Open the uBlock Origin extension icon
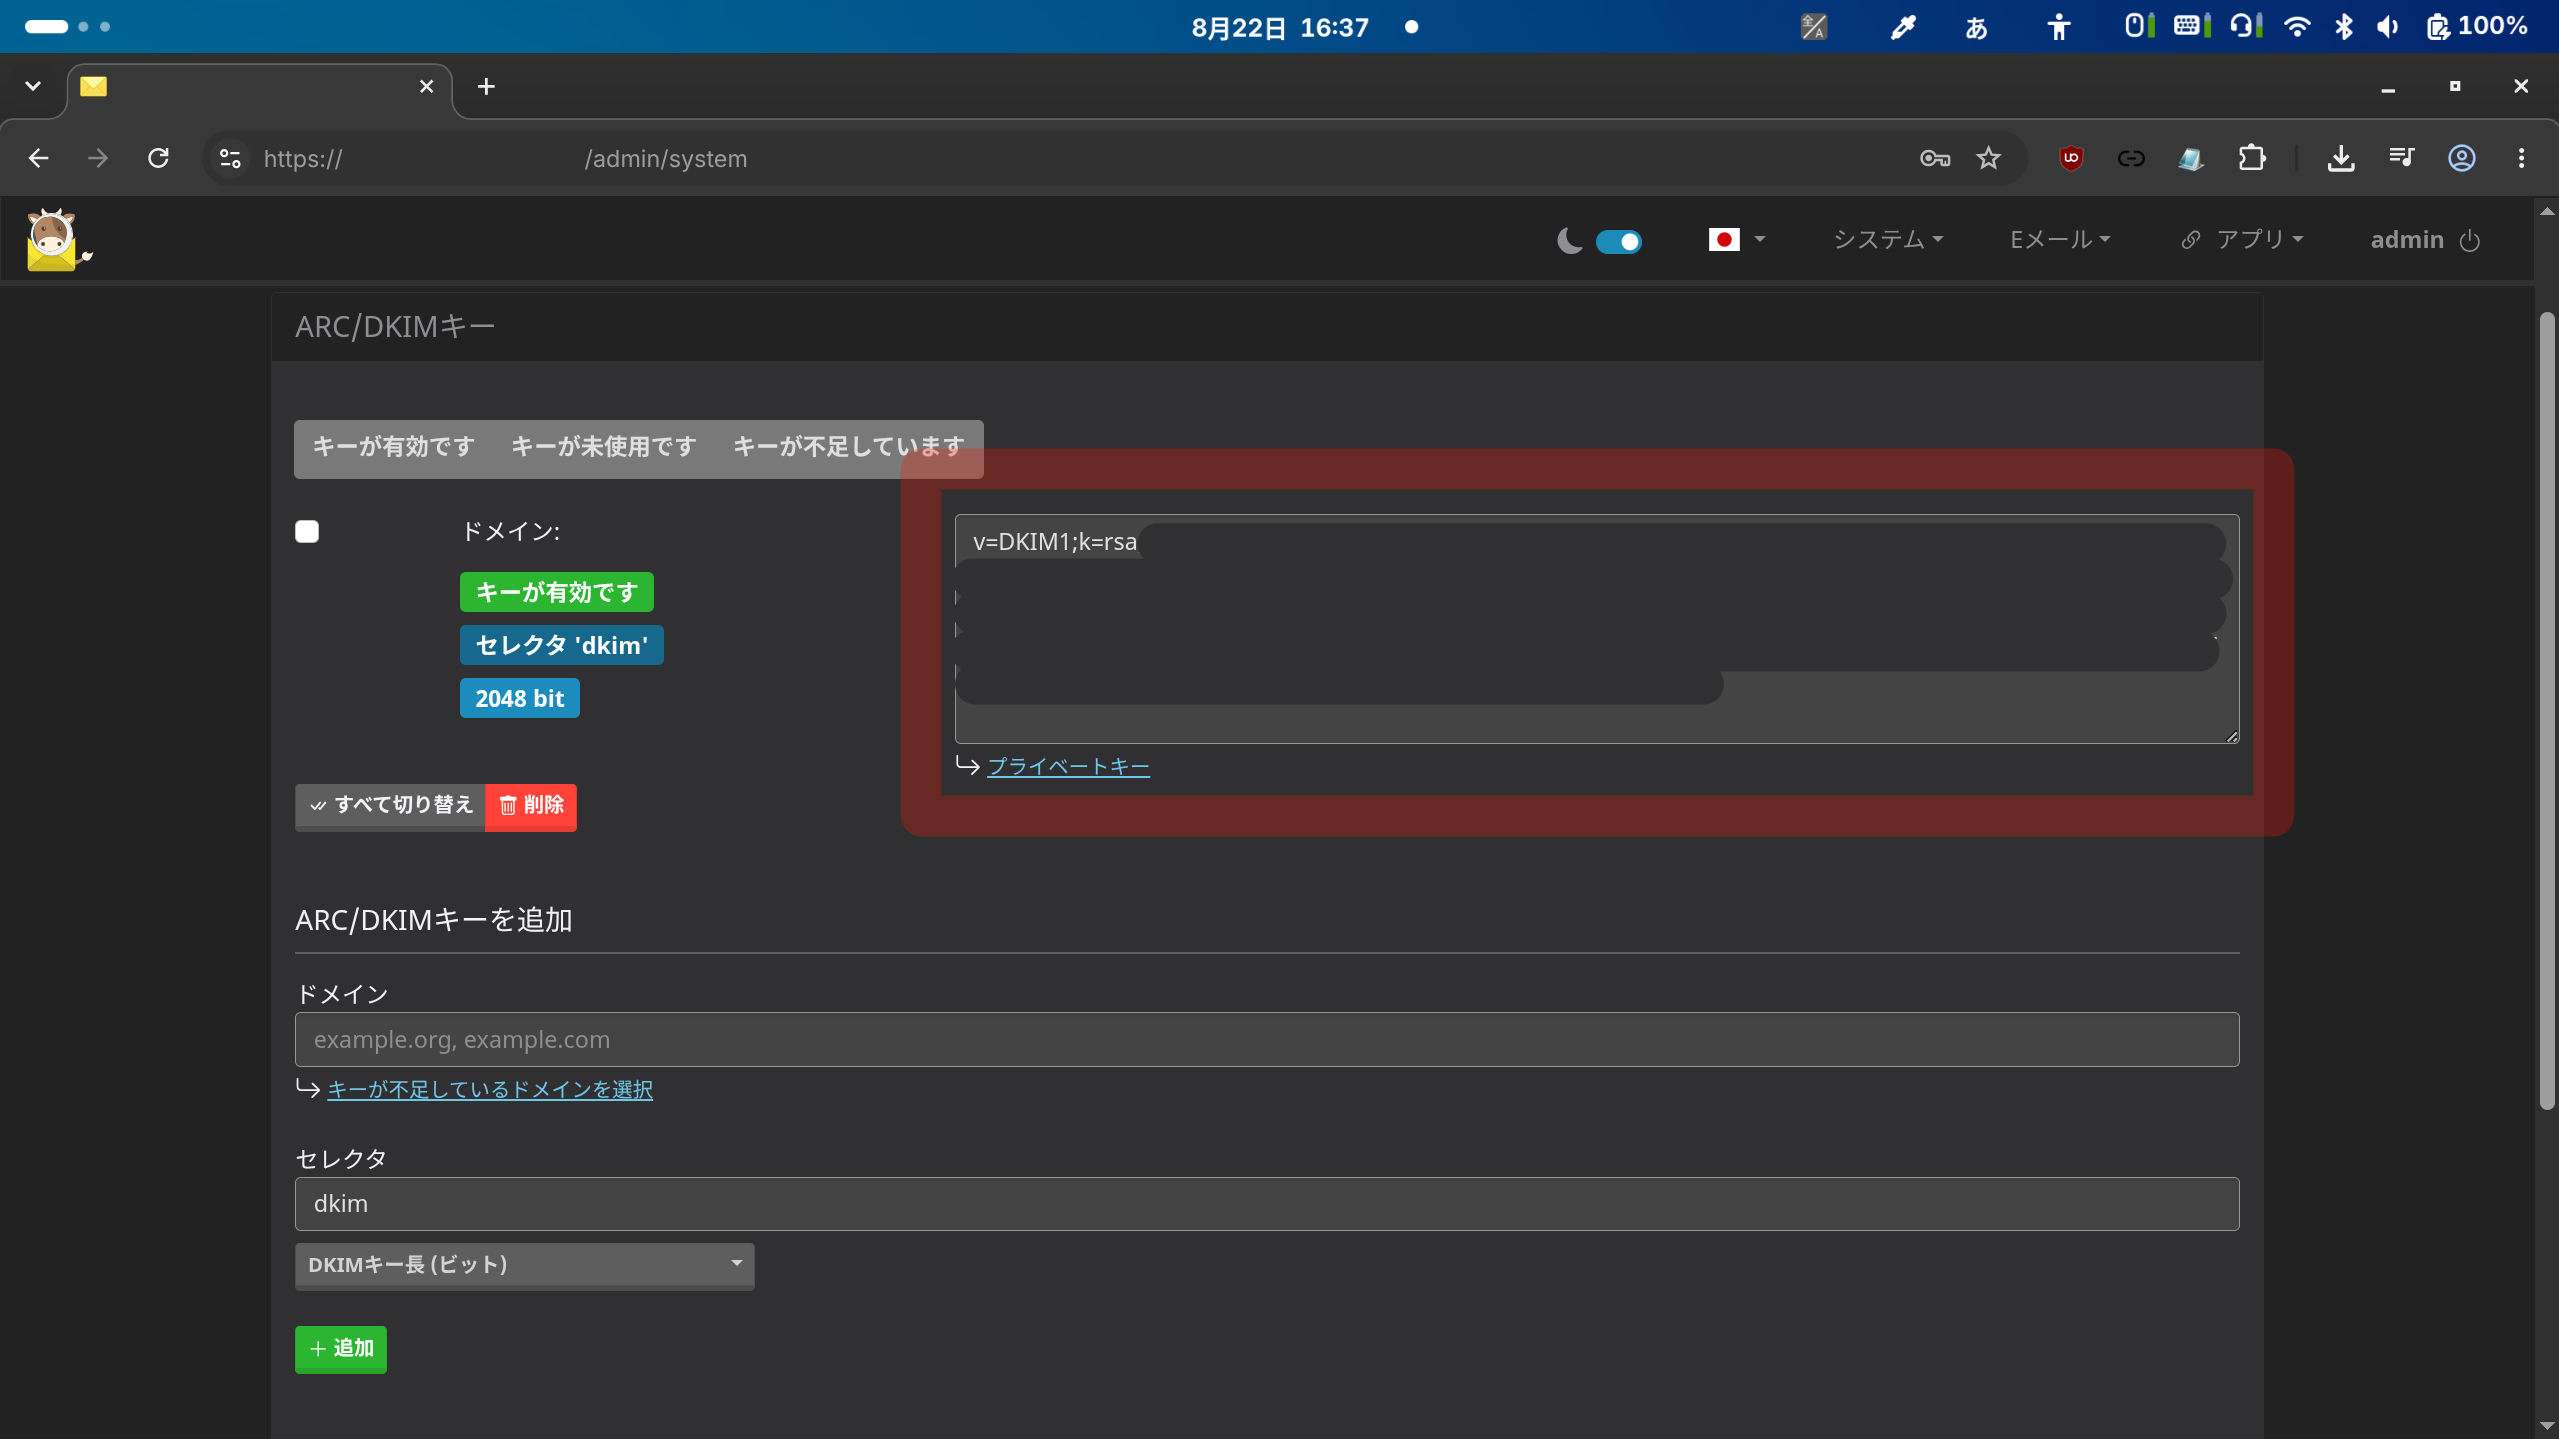Image resolution: width=2559 pixels, height=1439 pixels. [x=2071, y=158]
